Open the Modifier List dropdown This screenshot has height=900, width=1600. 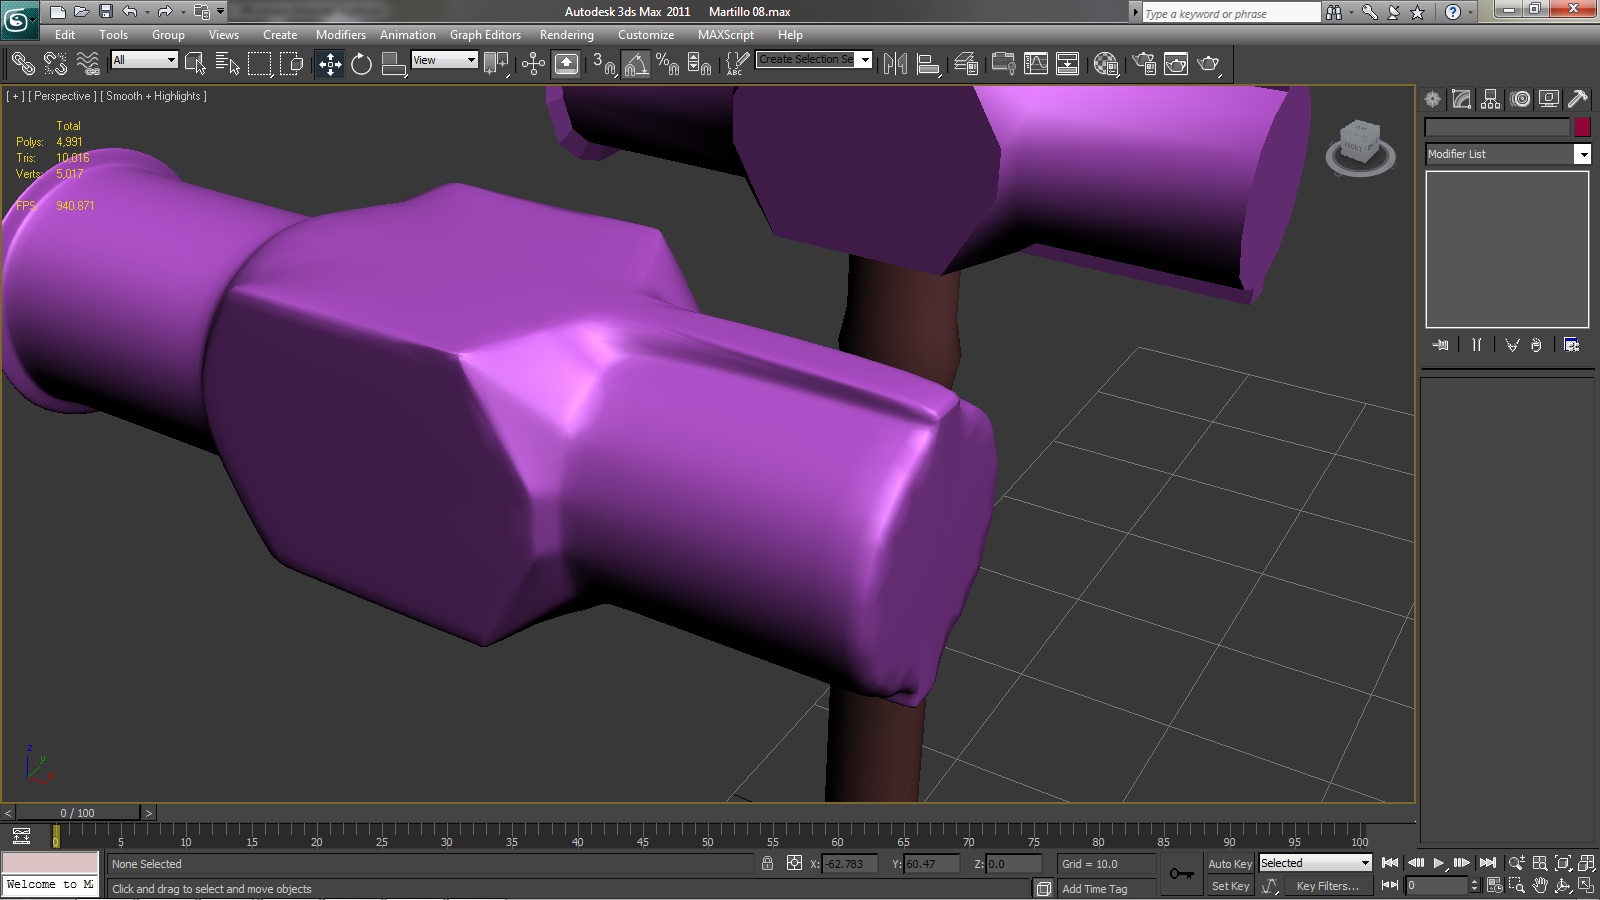[x=1508, y=154]
